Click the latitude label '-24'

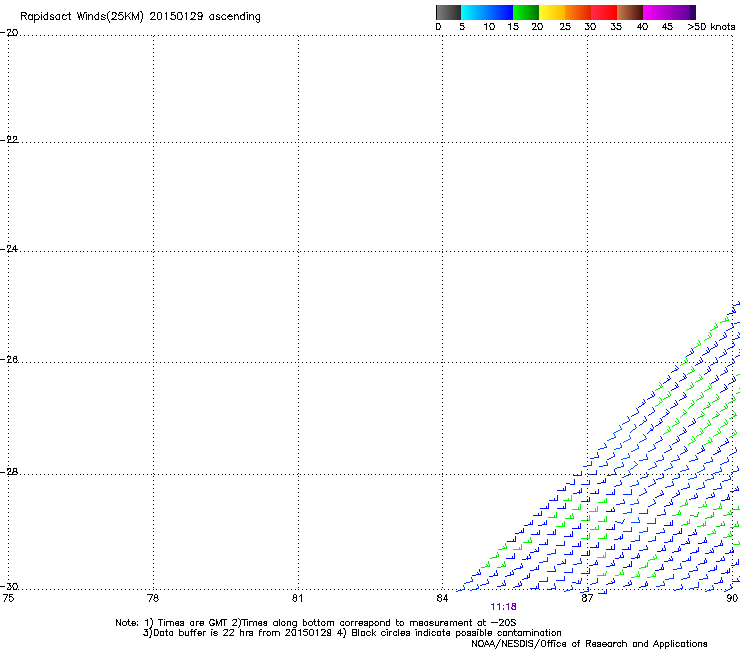pyautogui.click(x=9, y=248)
